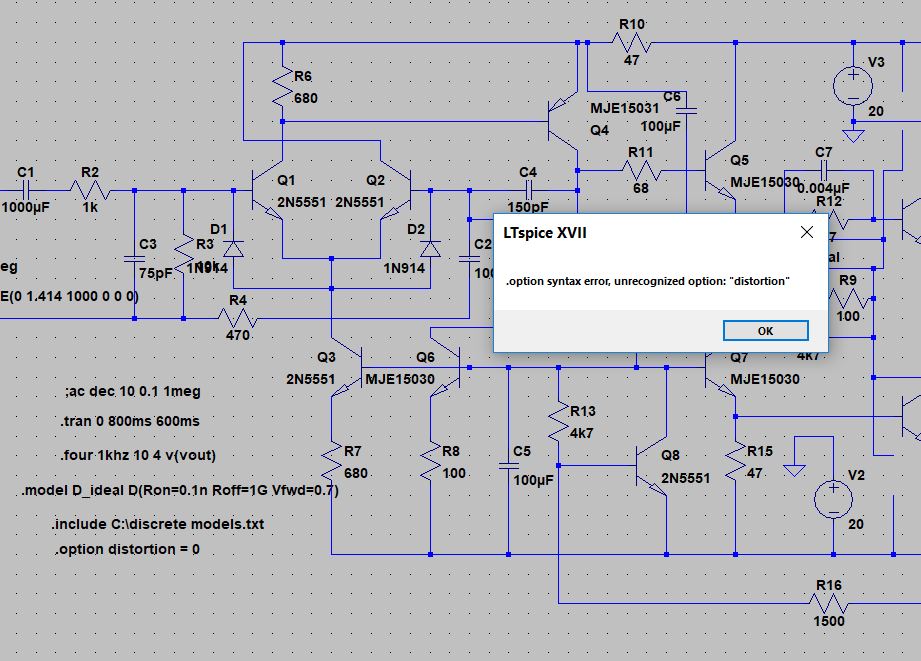This screenshot has width=921, height=661.
Task: Click the R8 resistor label
Action: pos(451,451)
